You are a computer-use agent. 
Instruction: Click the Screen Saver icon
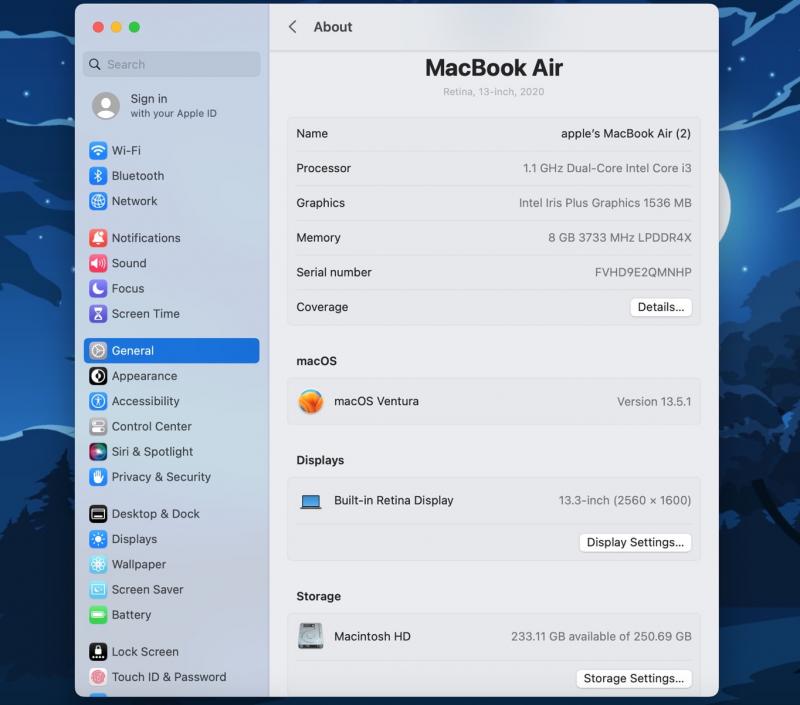pyautogui.click(x=98, y=590)
